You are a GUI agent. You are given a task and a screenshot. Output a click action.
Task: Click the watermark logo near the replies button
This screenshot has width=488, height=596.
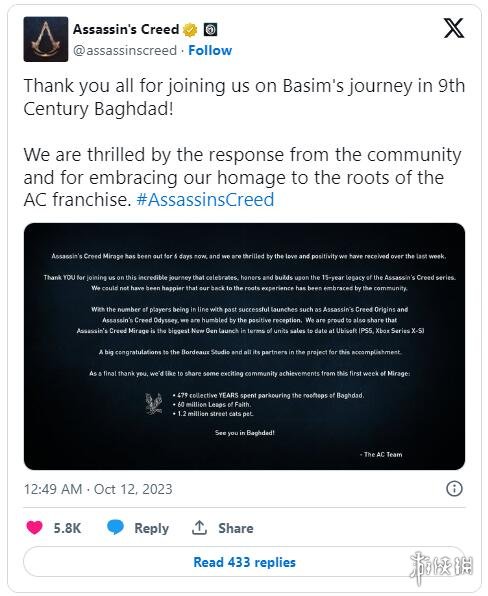(441, 567)
